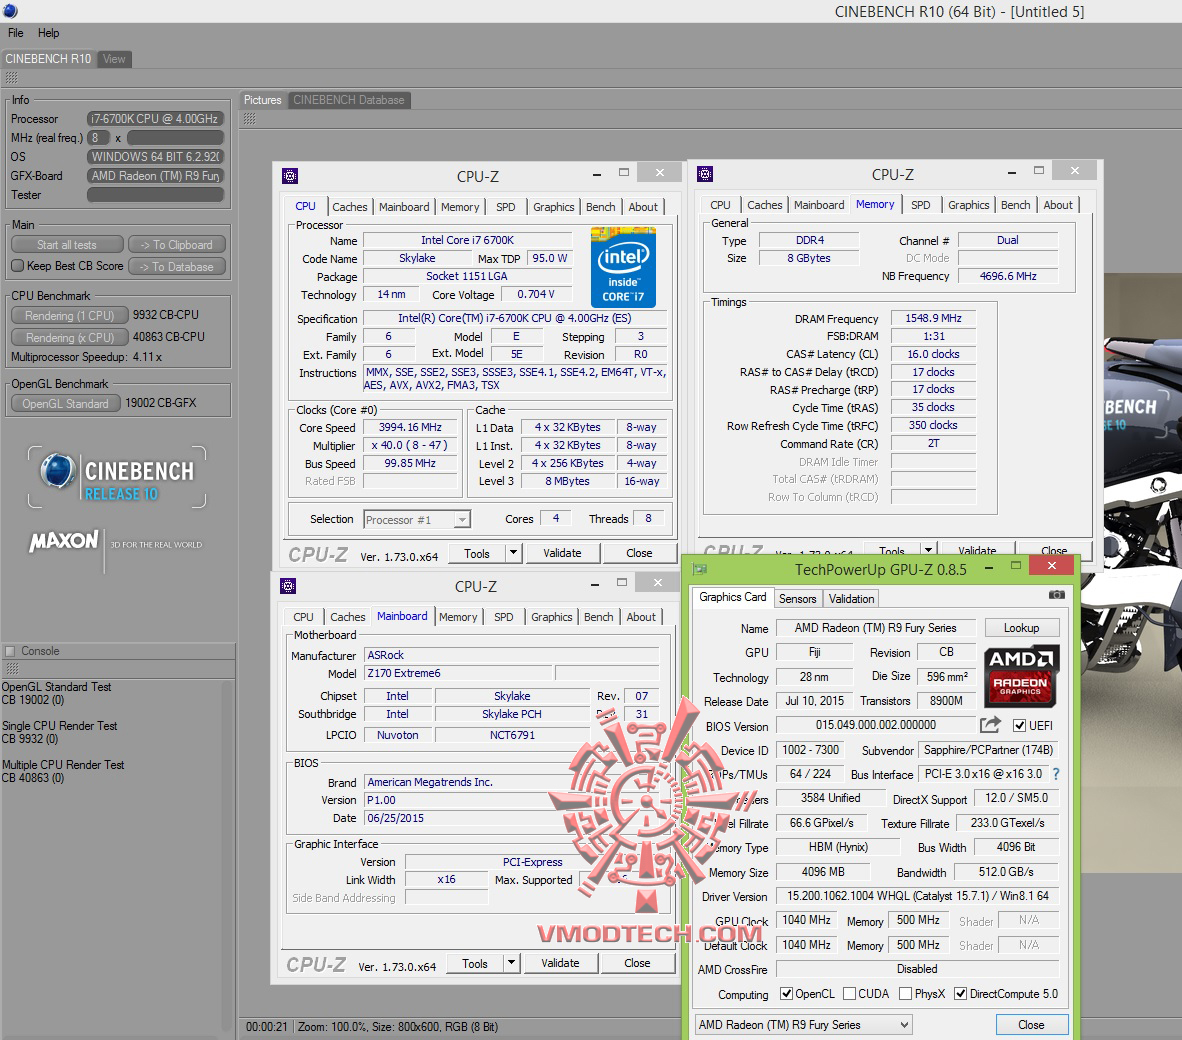
Task: Click Validate in Mainboard CPU-Z window
Action: [x=560, y=962]
